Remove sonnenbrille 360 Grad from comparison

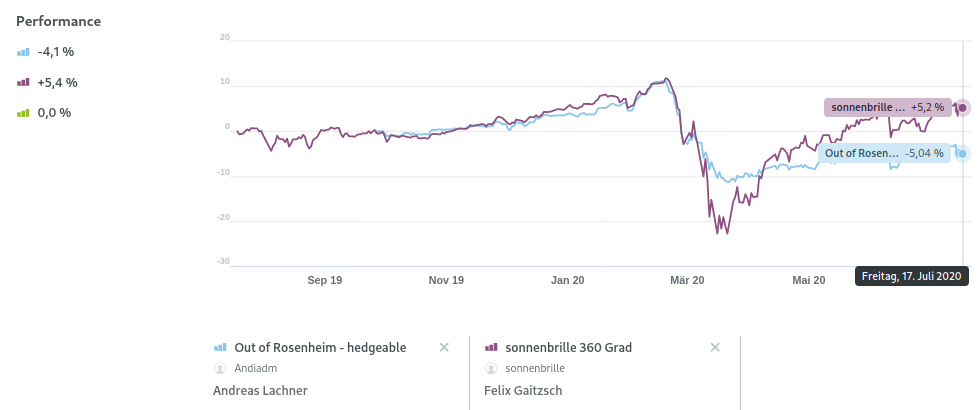(x=715, y=347)
